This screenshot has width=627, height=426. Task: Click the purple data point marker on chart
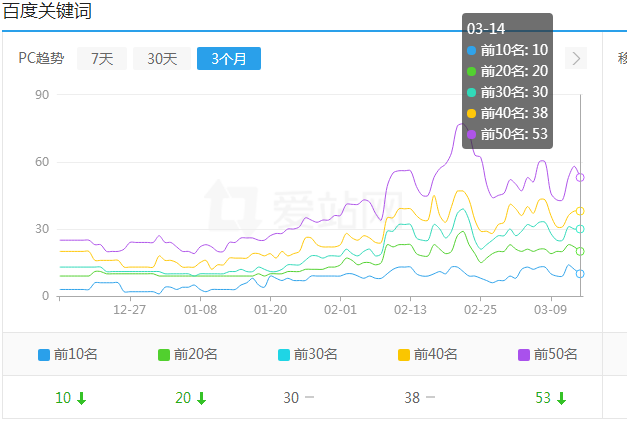(580, 177)
